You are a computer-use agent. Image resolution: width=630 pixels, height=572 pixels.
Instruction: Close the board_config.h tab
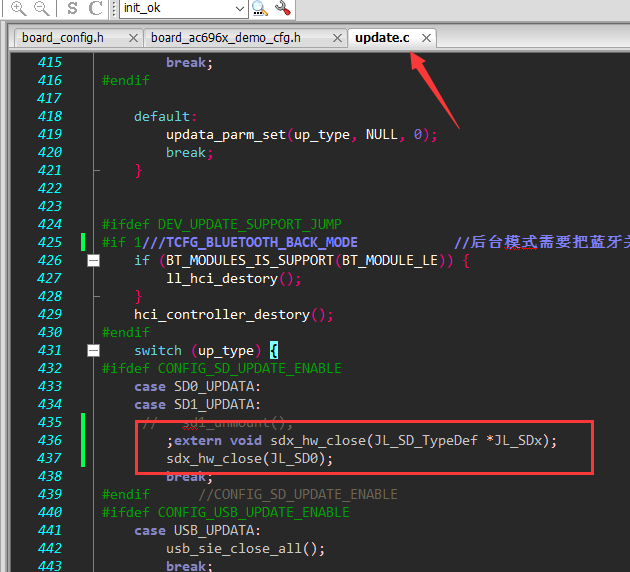[133, 38]
